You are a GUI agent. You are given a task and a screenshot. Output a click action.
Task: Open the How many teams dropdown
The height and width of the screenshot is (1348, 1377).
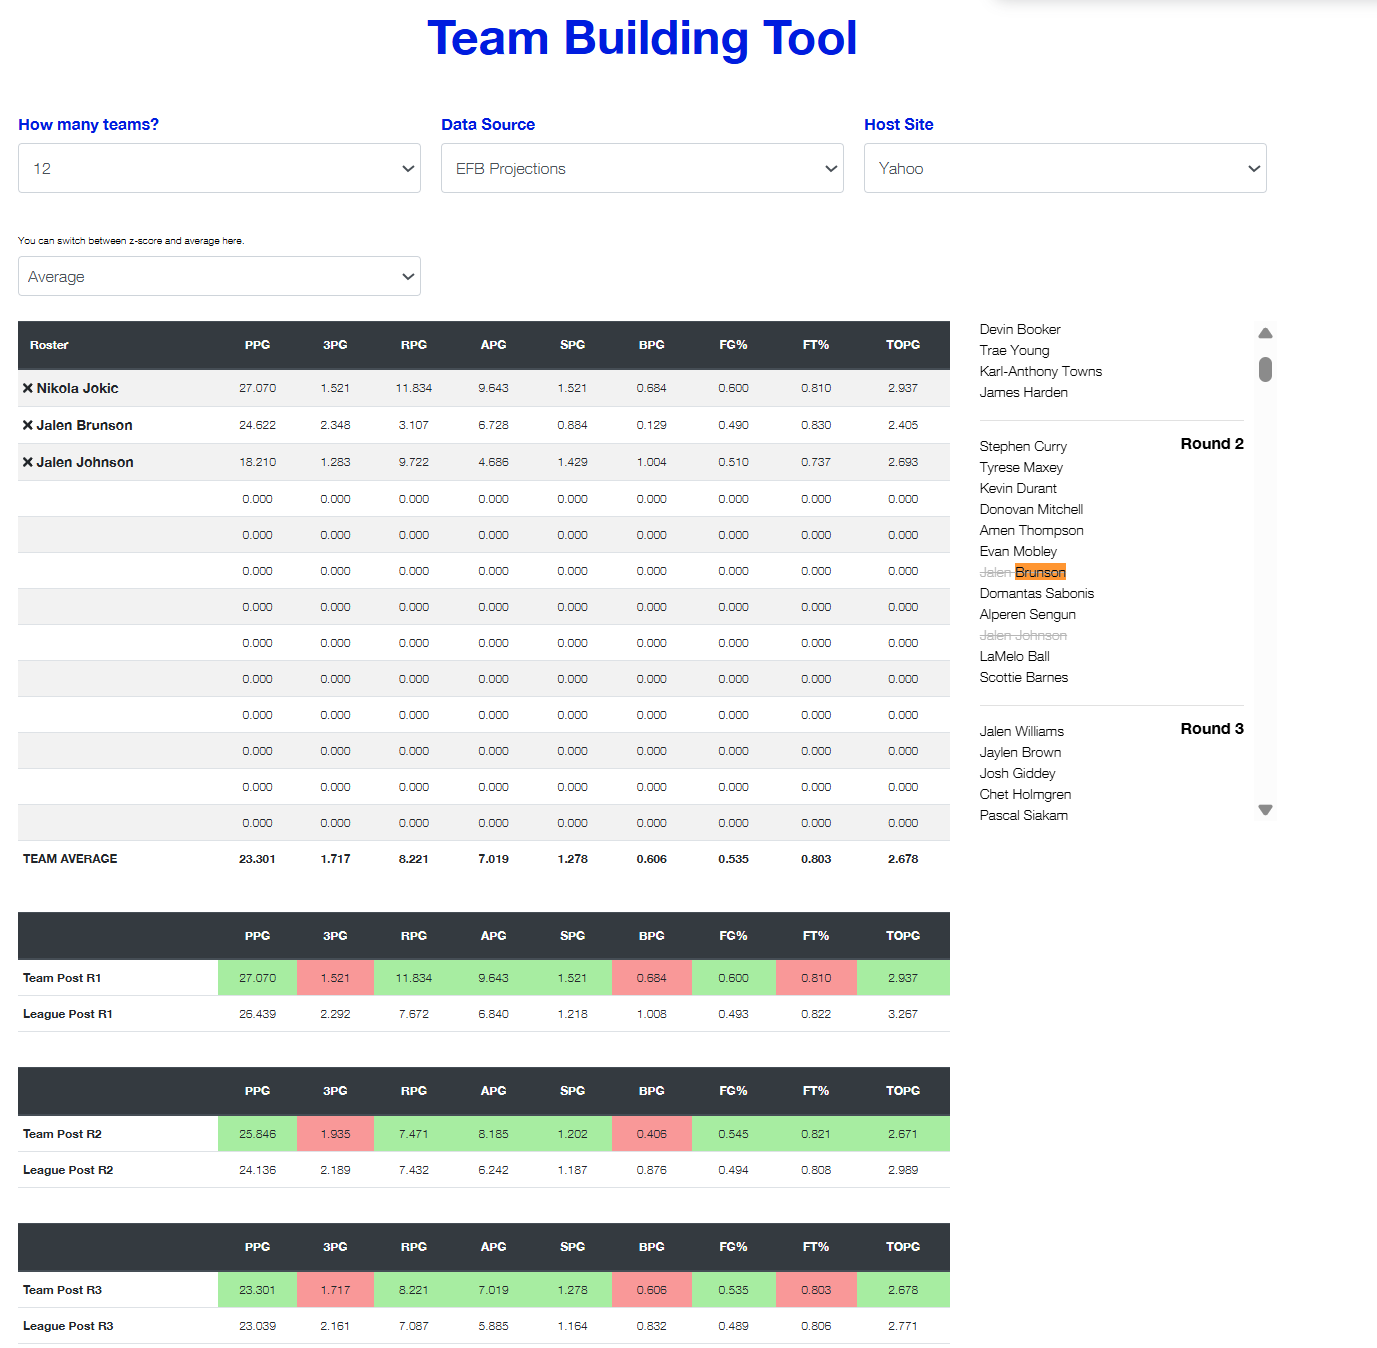(219, 168)
